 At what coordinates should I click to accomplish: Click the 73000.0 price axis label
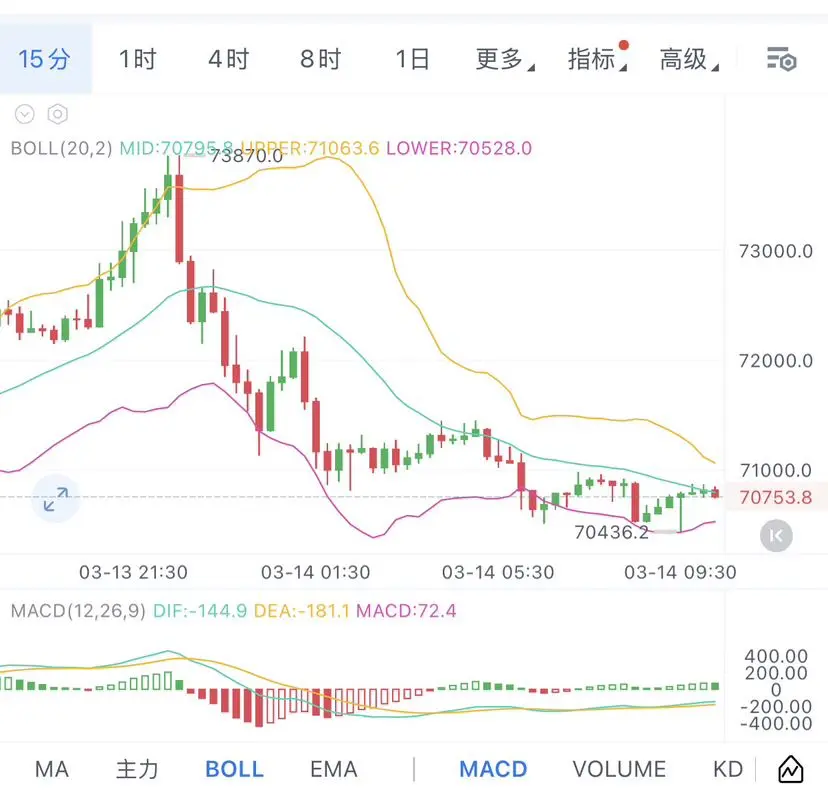pos(776,251)
